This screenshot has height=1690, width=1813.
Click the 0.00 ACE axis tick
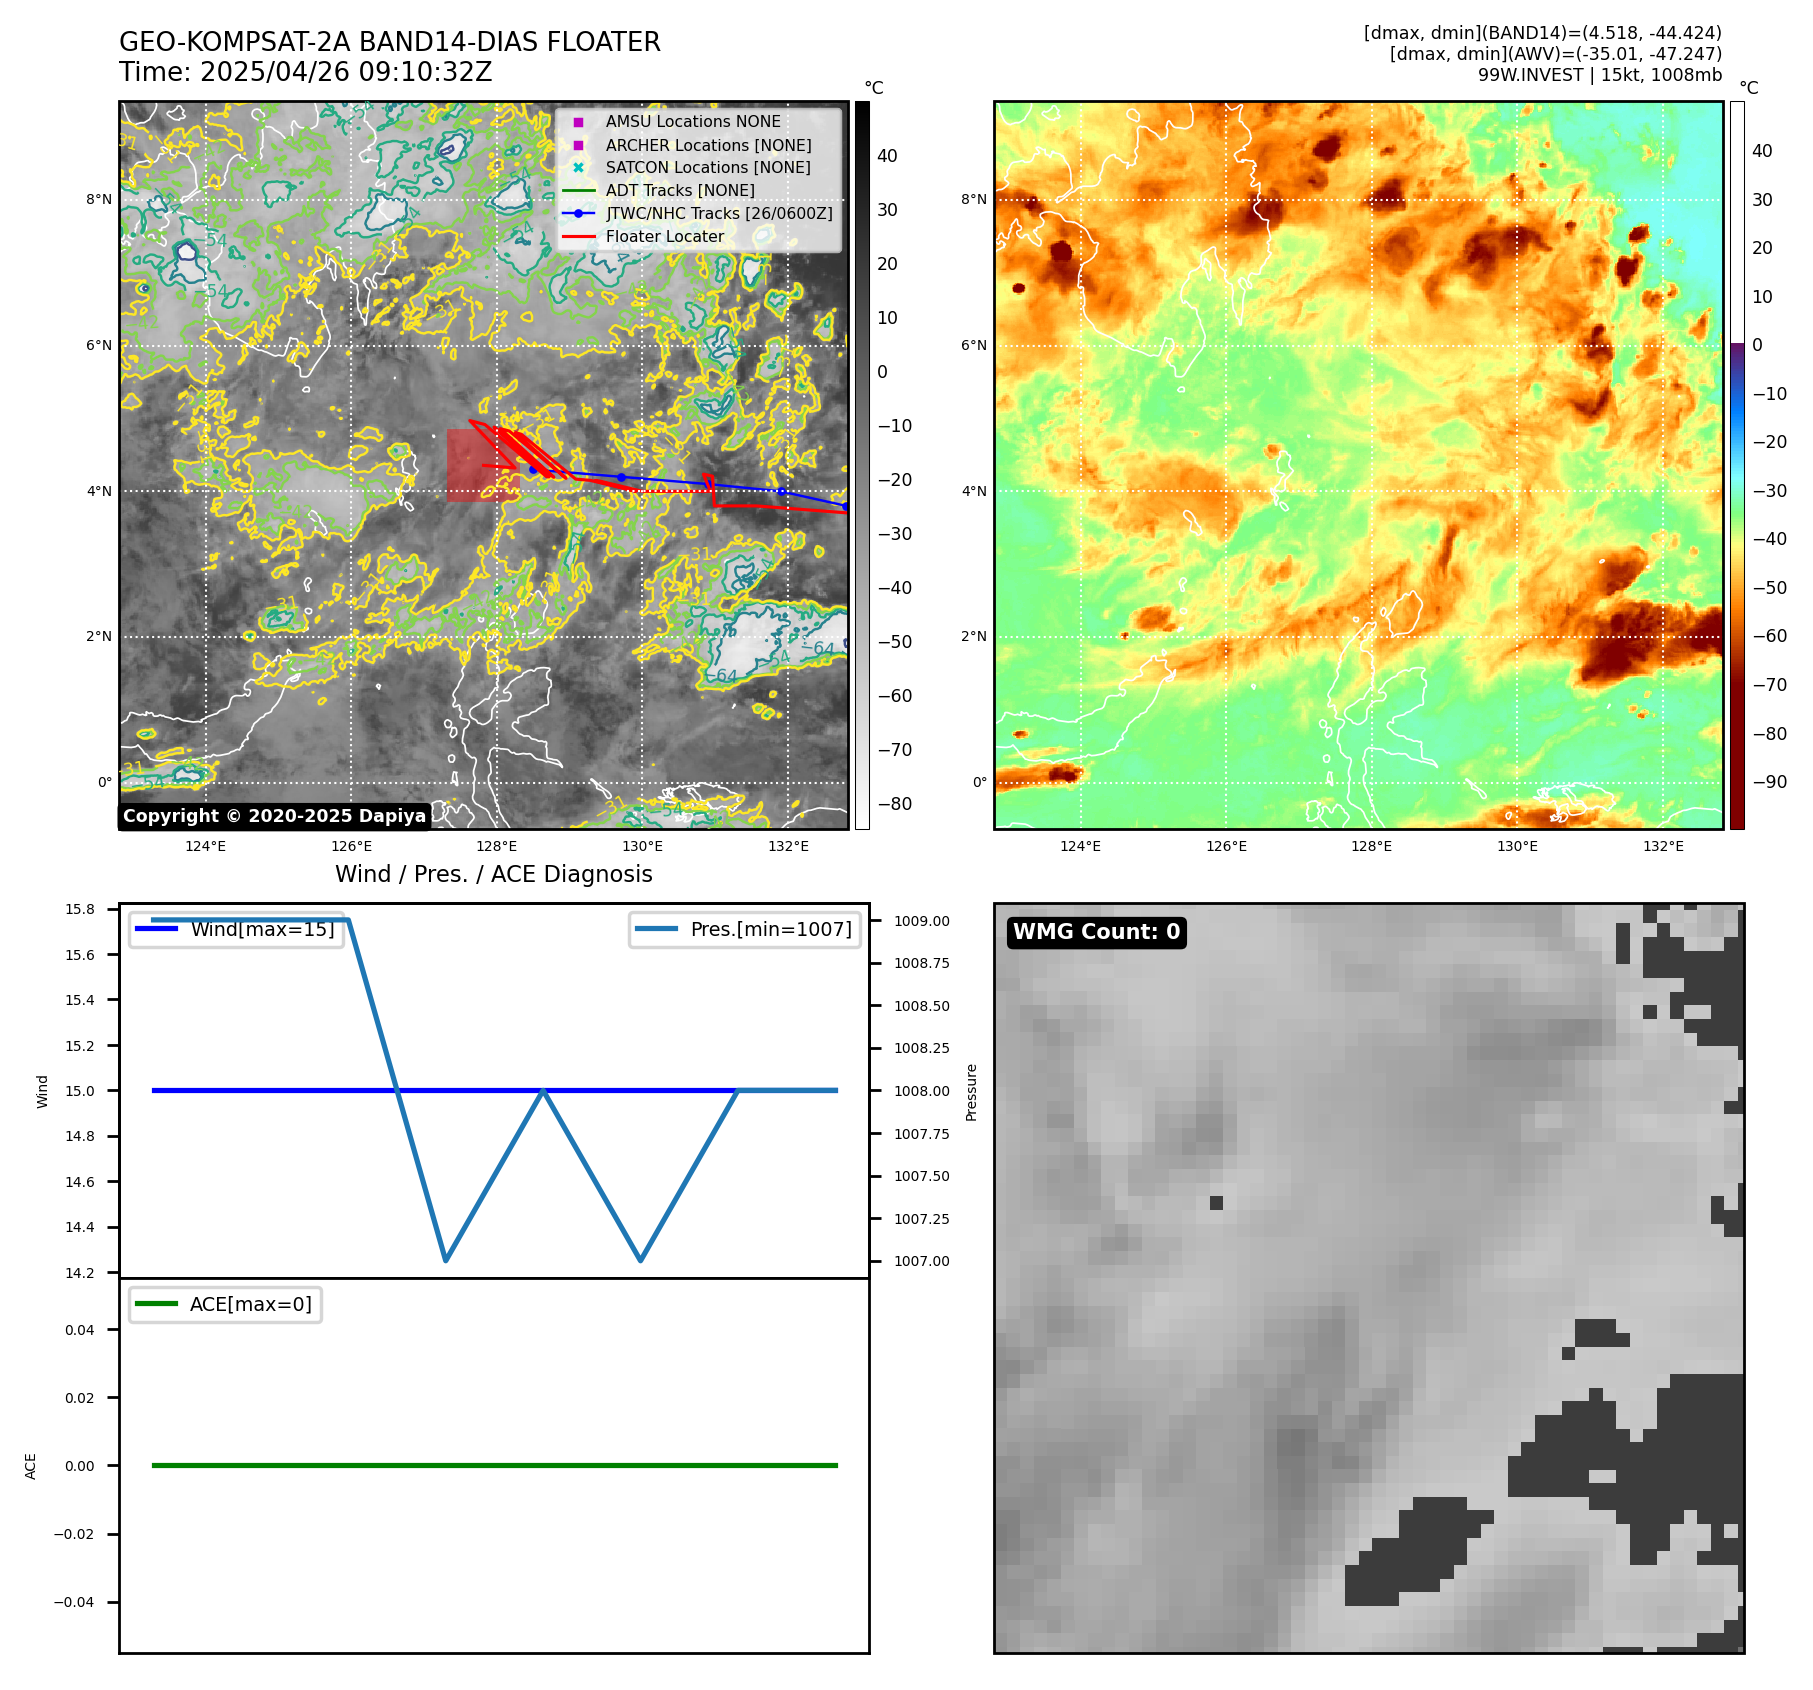click(80, 1466)
